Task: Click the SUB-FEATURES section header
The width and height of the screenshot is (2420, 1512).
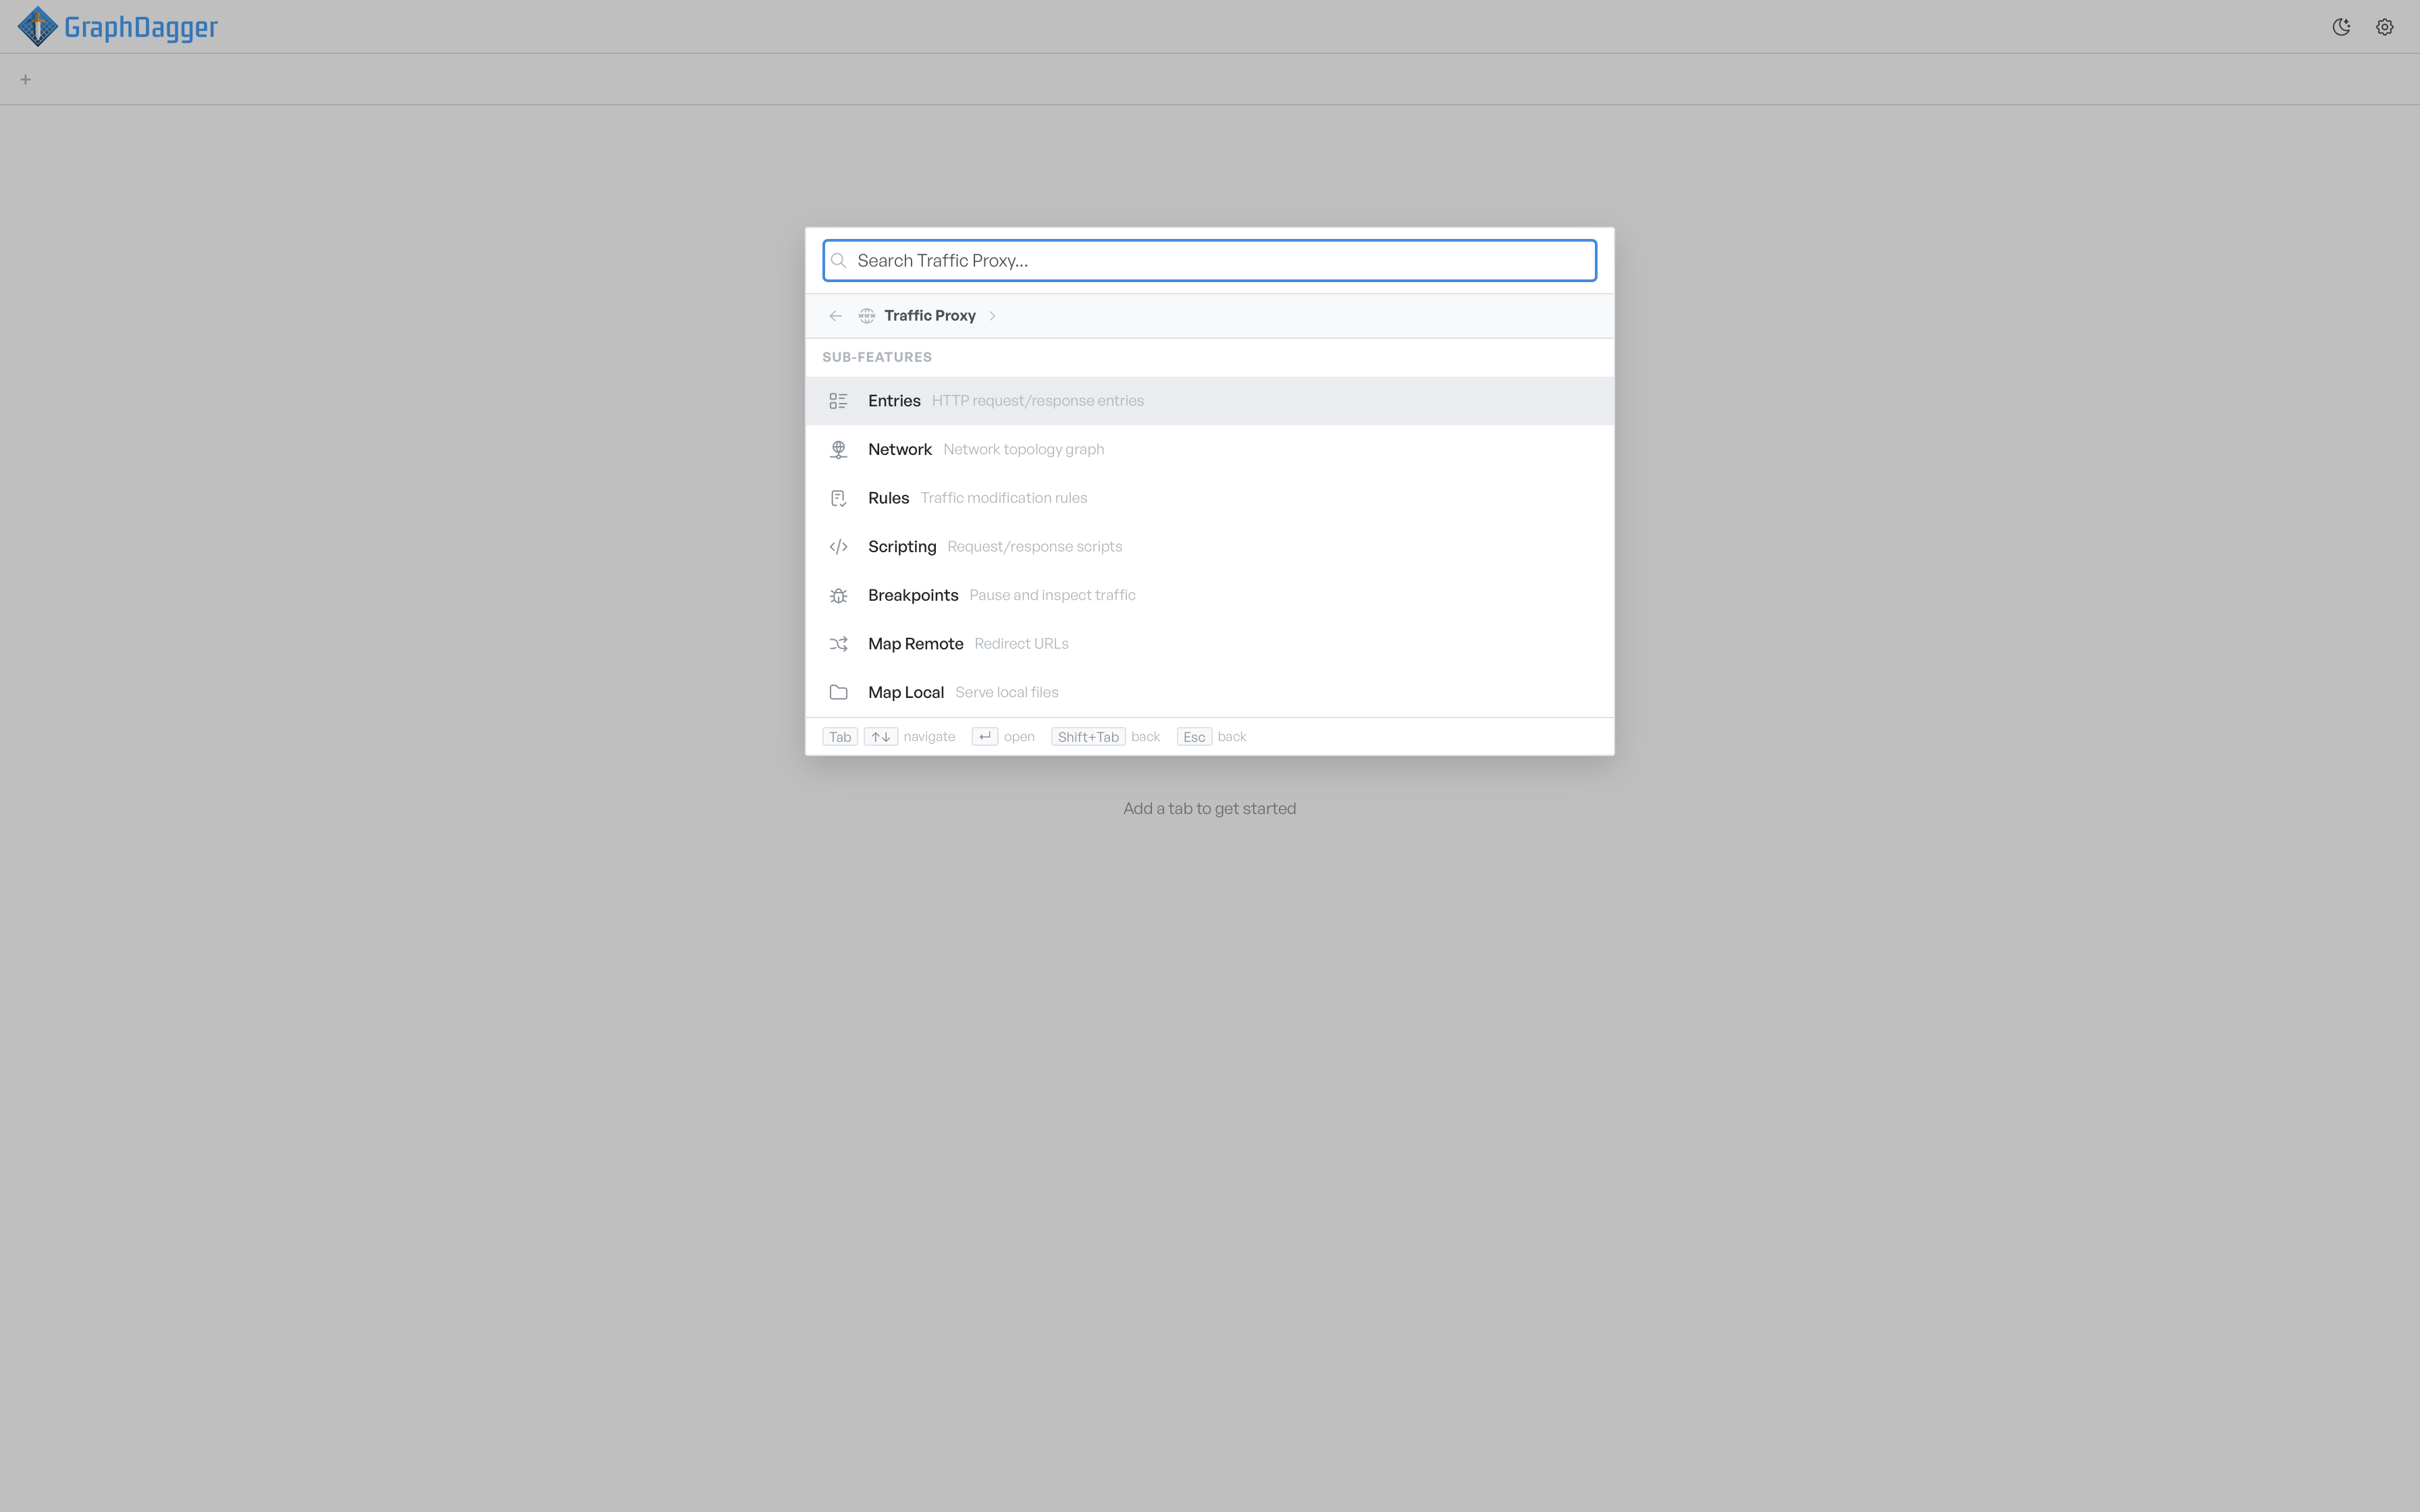Action: [x=877, y=357]
